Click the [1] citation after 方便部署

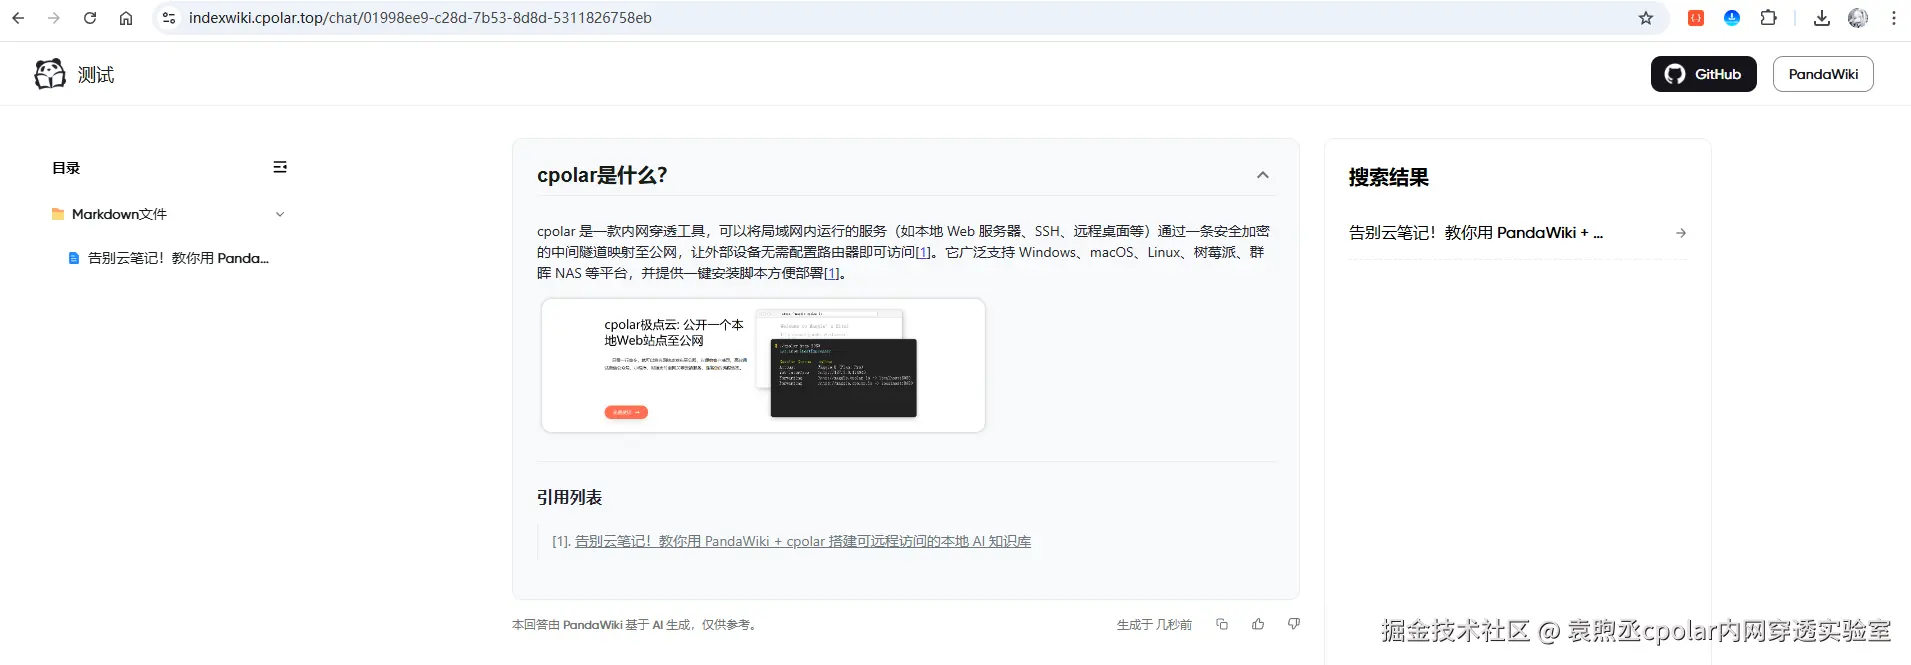(x=831, y=273)
